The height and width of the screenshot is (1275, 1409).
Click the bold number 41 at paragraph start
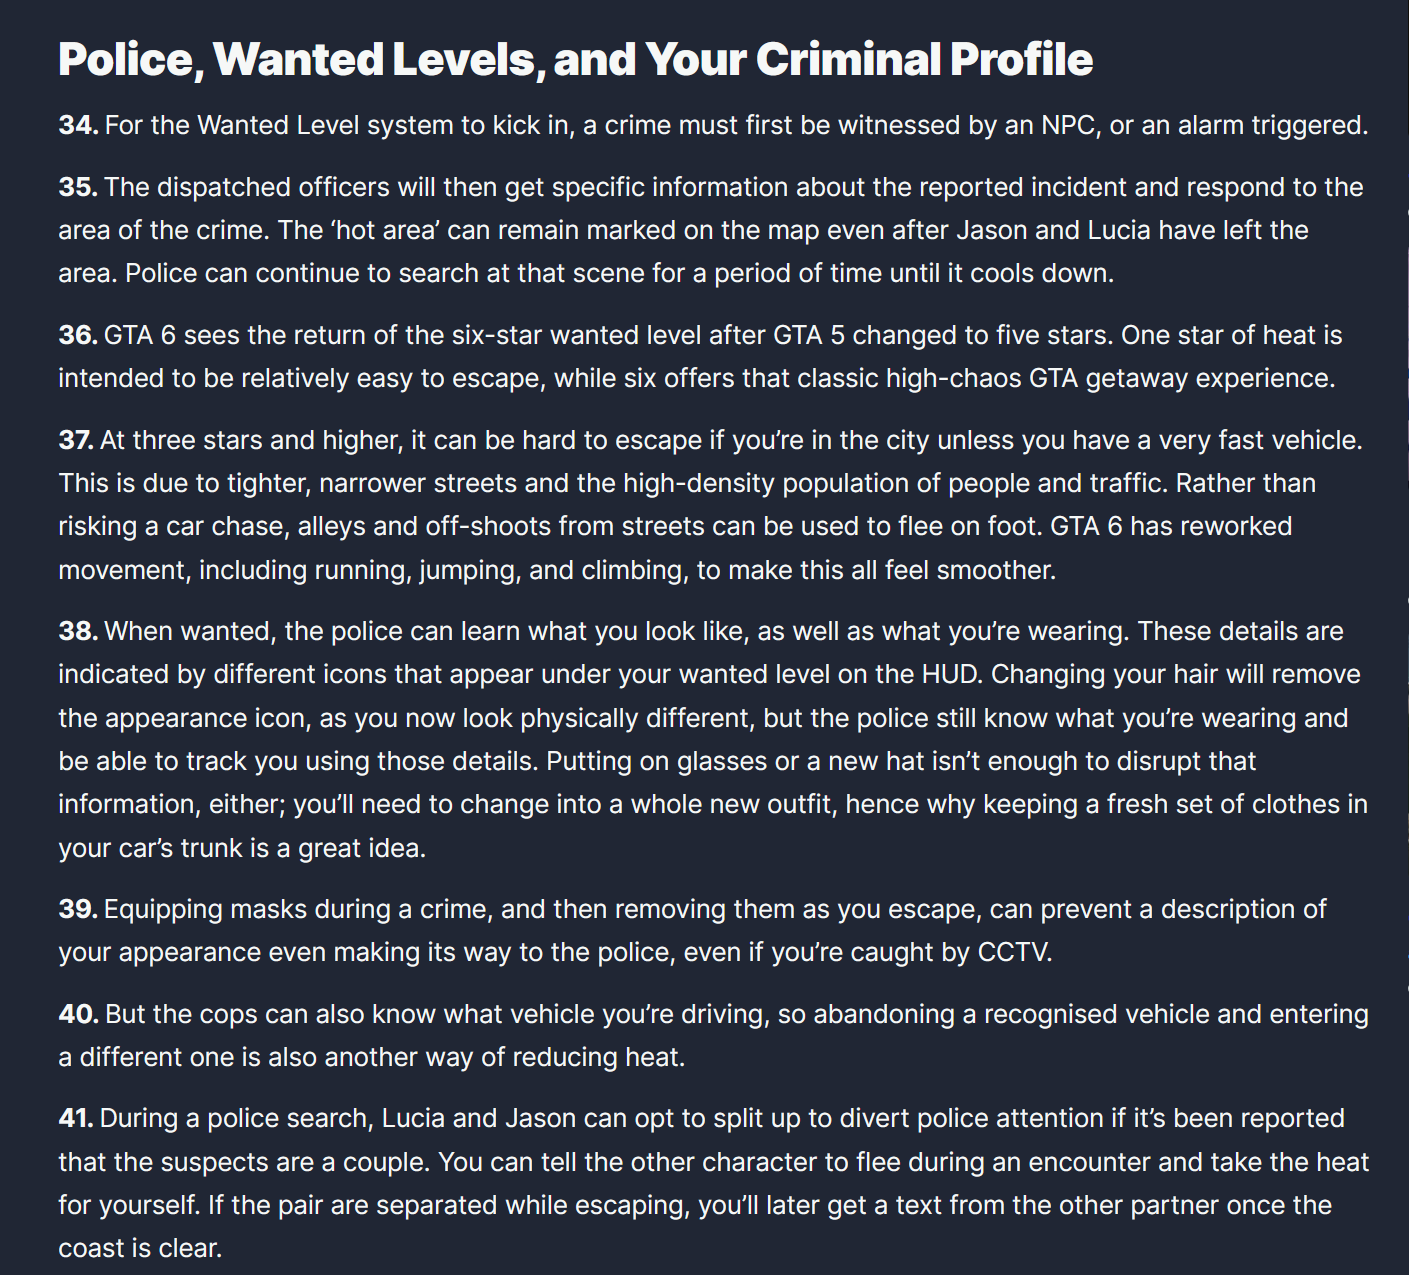point(76,1118)
